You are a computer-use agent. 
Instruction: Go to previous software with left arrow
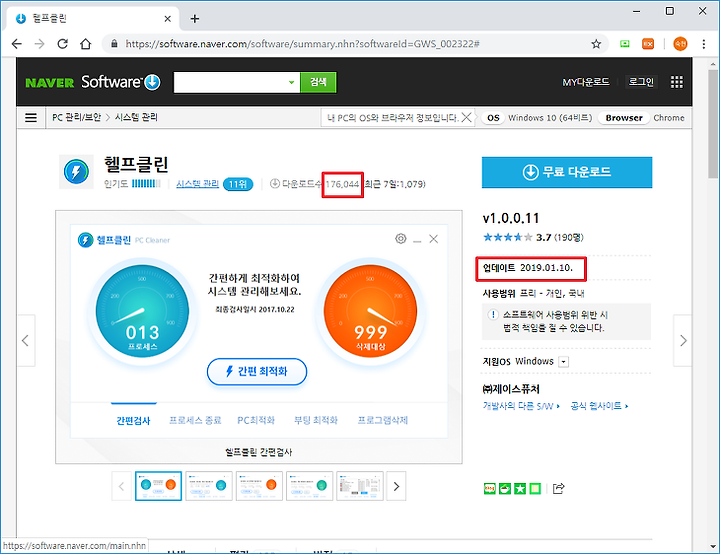click(x=26, y=340)
